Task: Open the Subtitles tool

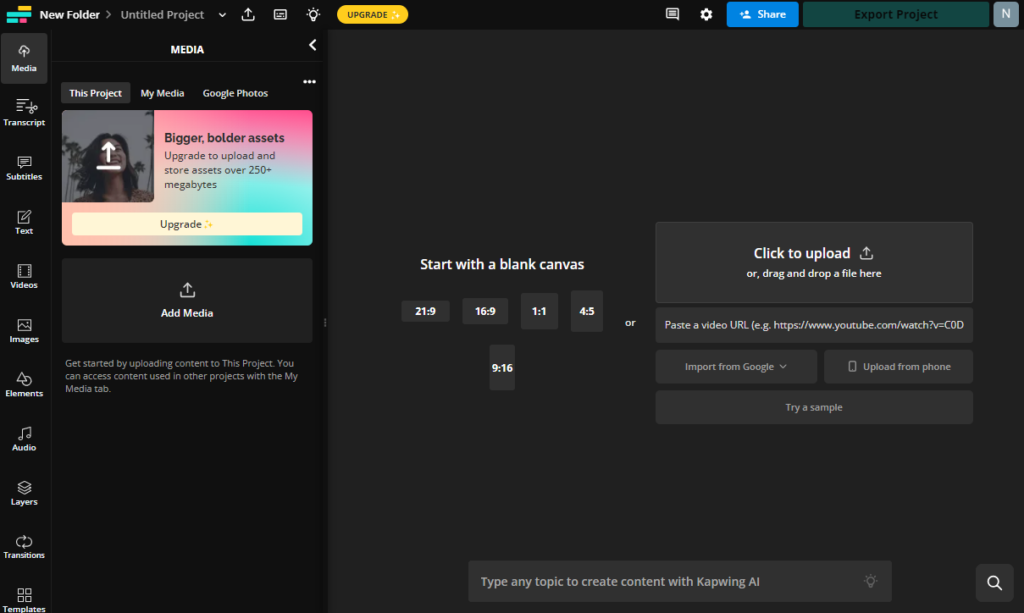Action: click(x=24, y=167)
